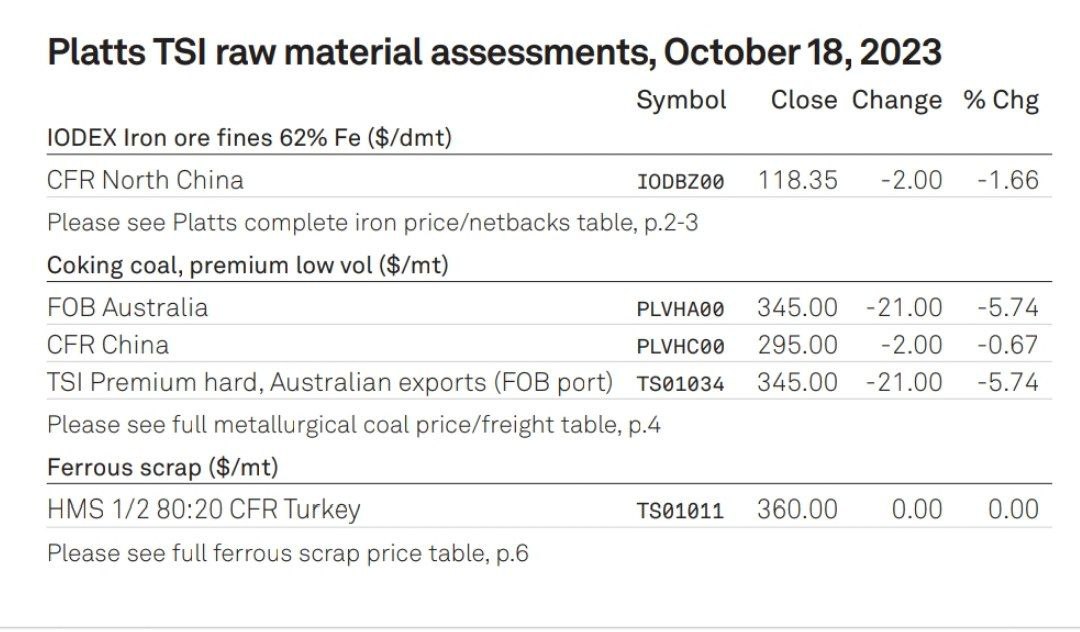The width and height of the screenshot is (1080, 632).
Task: Select the Close column header
Action: (x=804, y=101)
